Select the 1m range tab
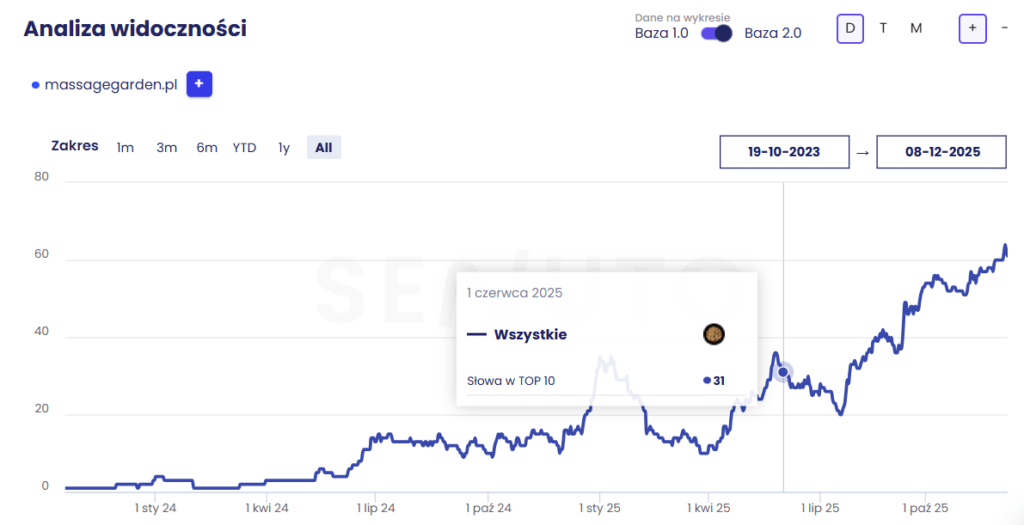1024x525 pixels. click(x=125, y=148)
